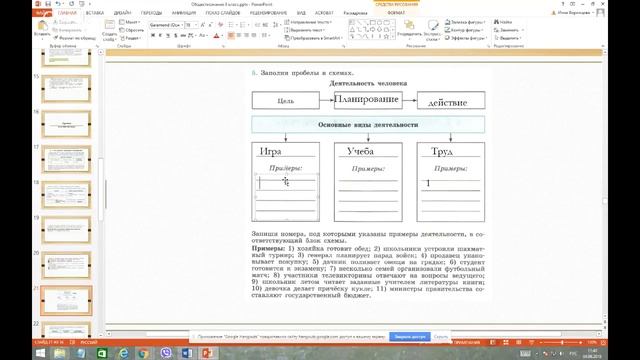Open Internet Explorer from the taskbar
This screenshot has width=640, height=360.
[123, 353]
